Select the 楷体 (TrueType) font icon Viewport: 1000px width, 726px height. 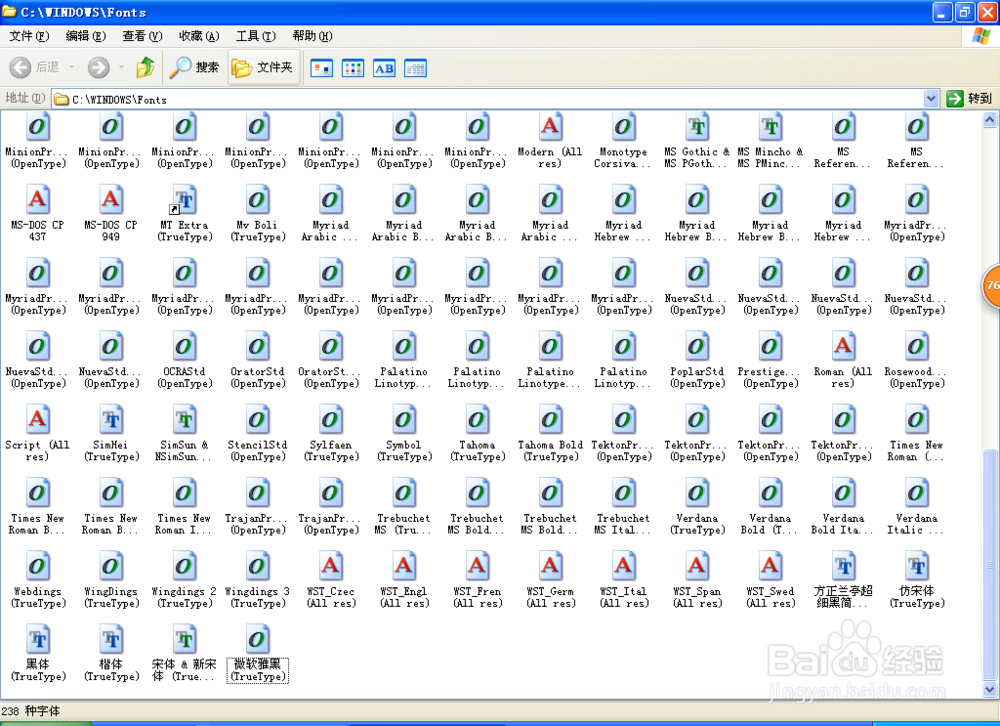click(111, 639)
